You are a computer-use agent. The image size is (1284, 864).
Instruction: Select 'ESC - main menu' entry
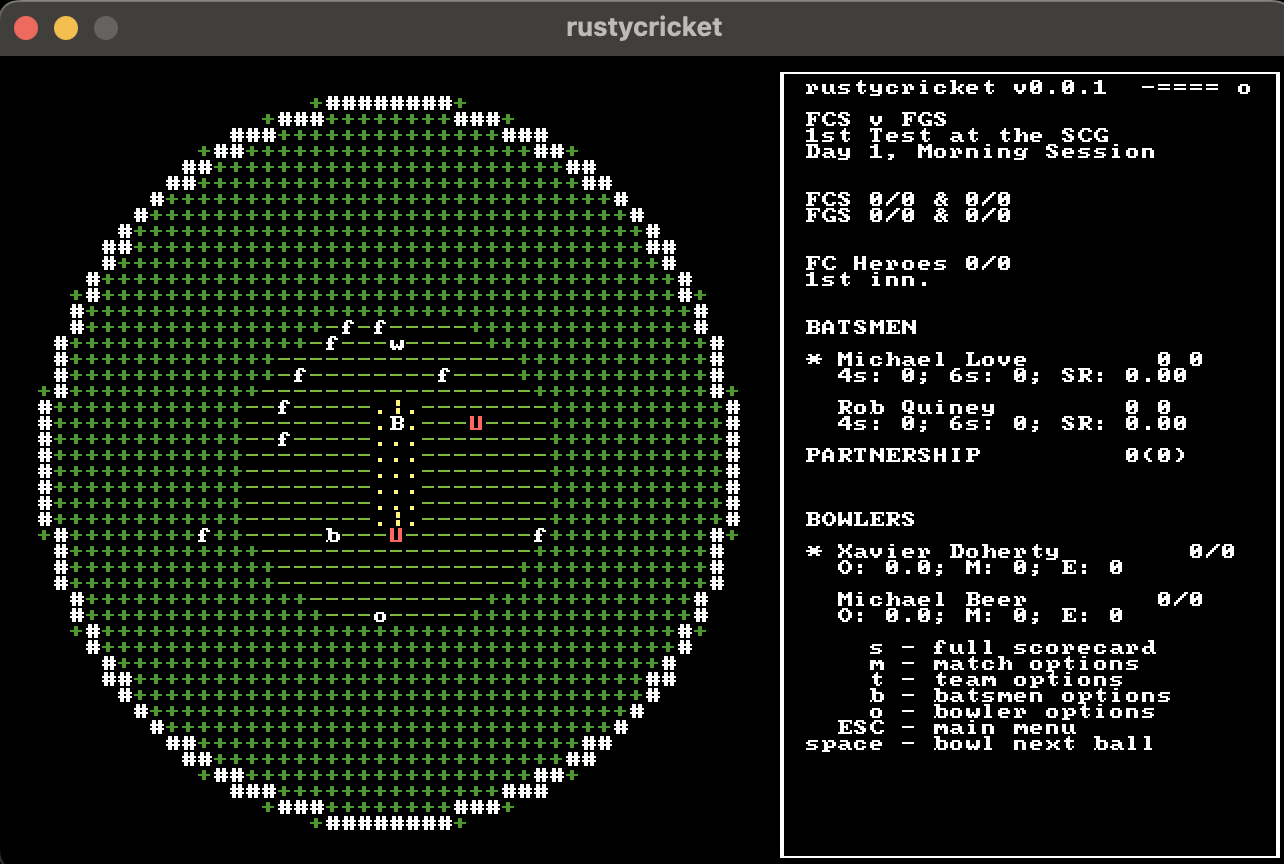pyautogui.click(x=957, y=728)
